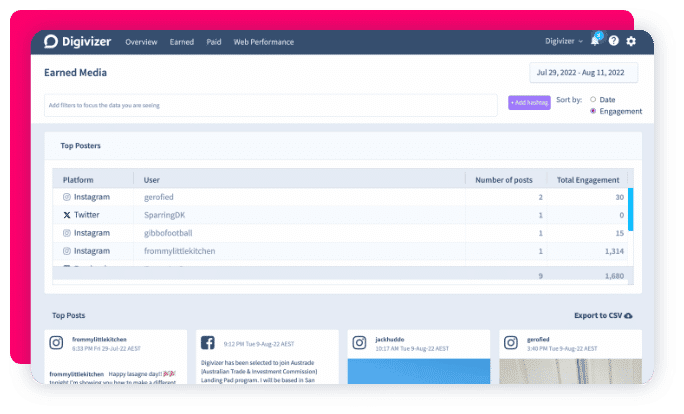Screen dimensions: 684x414
Task: Switch to the Overview tab
Action: click(x=141, y=42)
